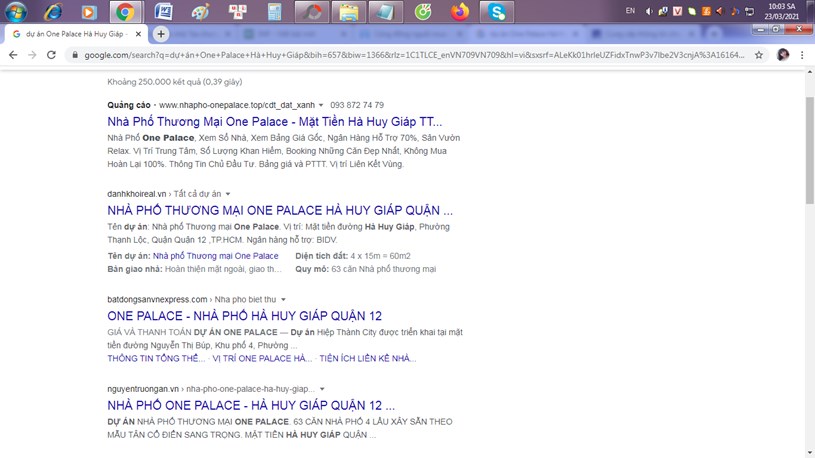Open Skype from the taskbar
This screenshot has width=815, height=458.
tap(497, 11)
